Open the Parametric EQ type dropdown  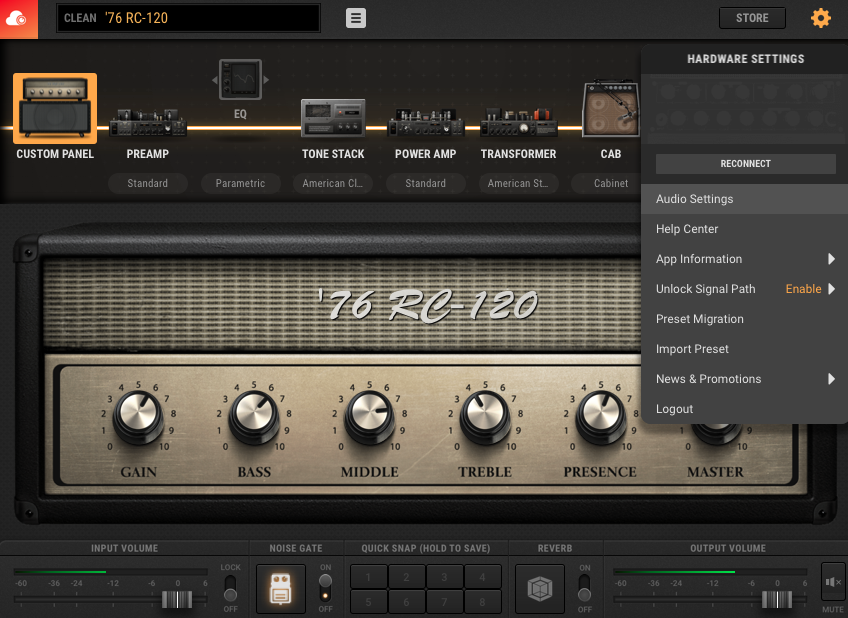coord(240,183)
